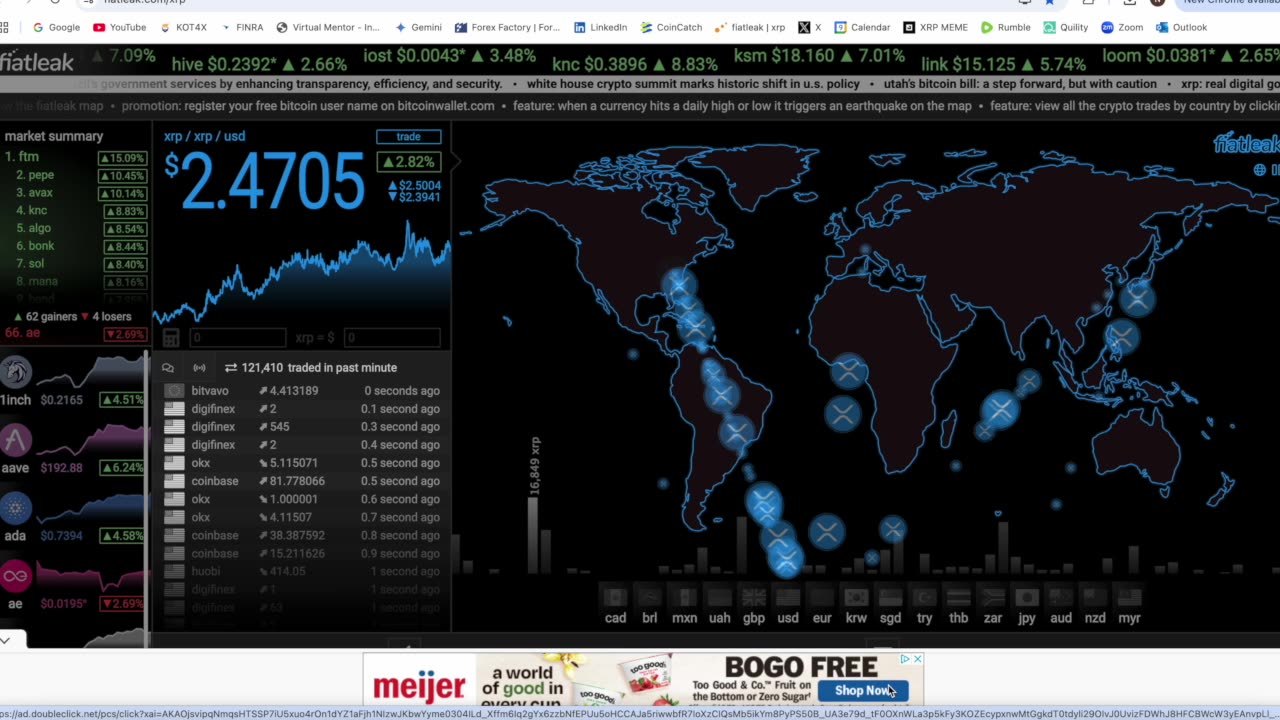Select the aave coin icon

16,440
